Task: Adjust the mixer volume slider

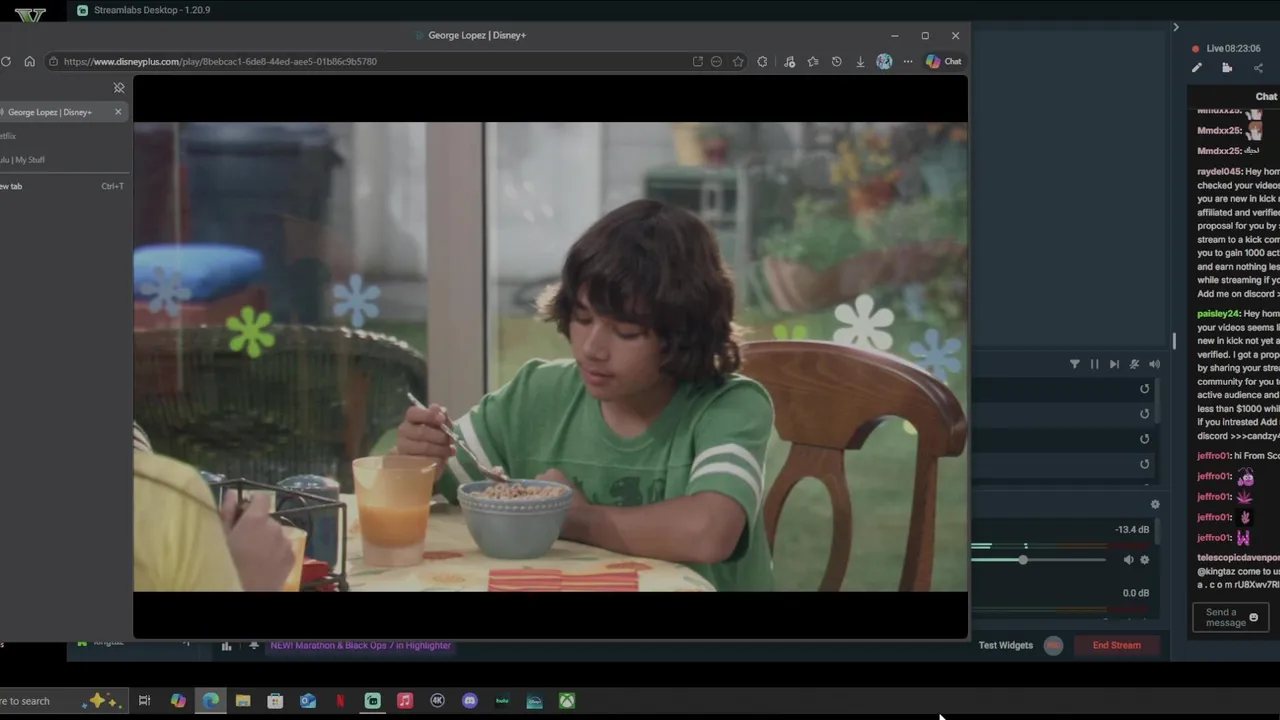Action: [x=1023, y=560]
